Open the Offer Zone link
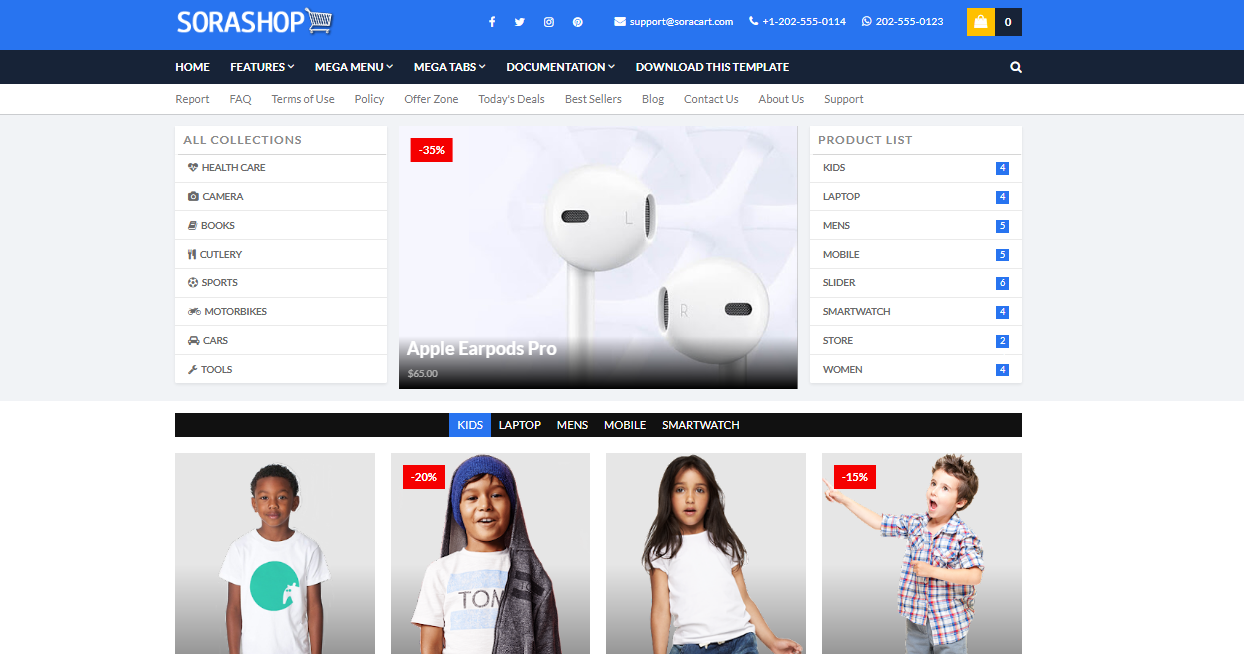 pyautogui.click(x=431, y=99)
